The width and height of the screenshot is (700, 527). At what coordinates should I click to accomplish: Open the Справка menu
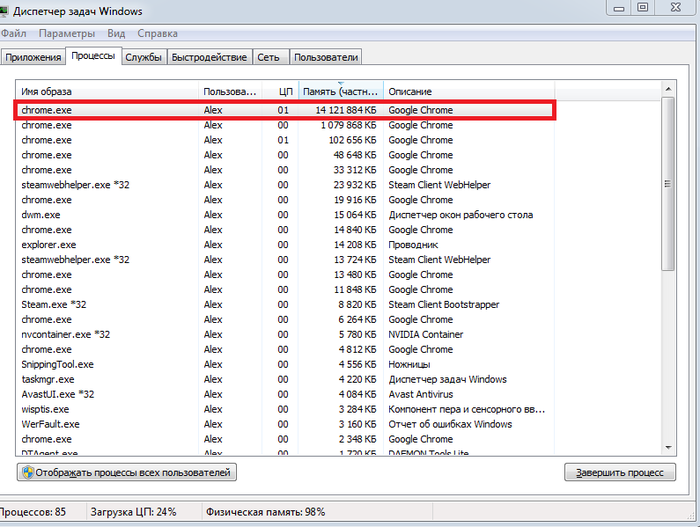[x=158, y=33]
